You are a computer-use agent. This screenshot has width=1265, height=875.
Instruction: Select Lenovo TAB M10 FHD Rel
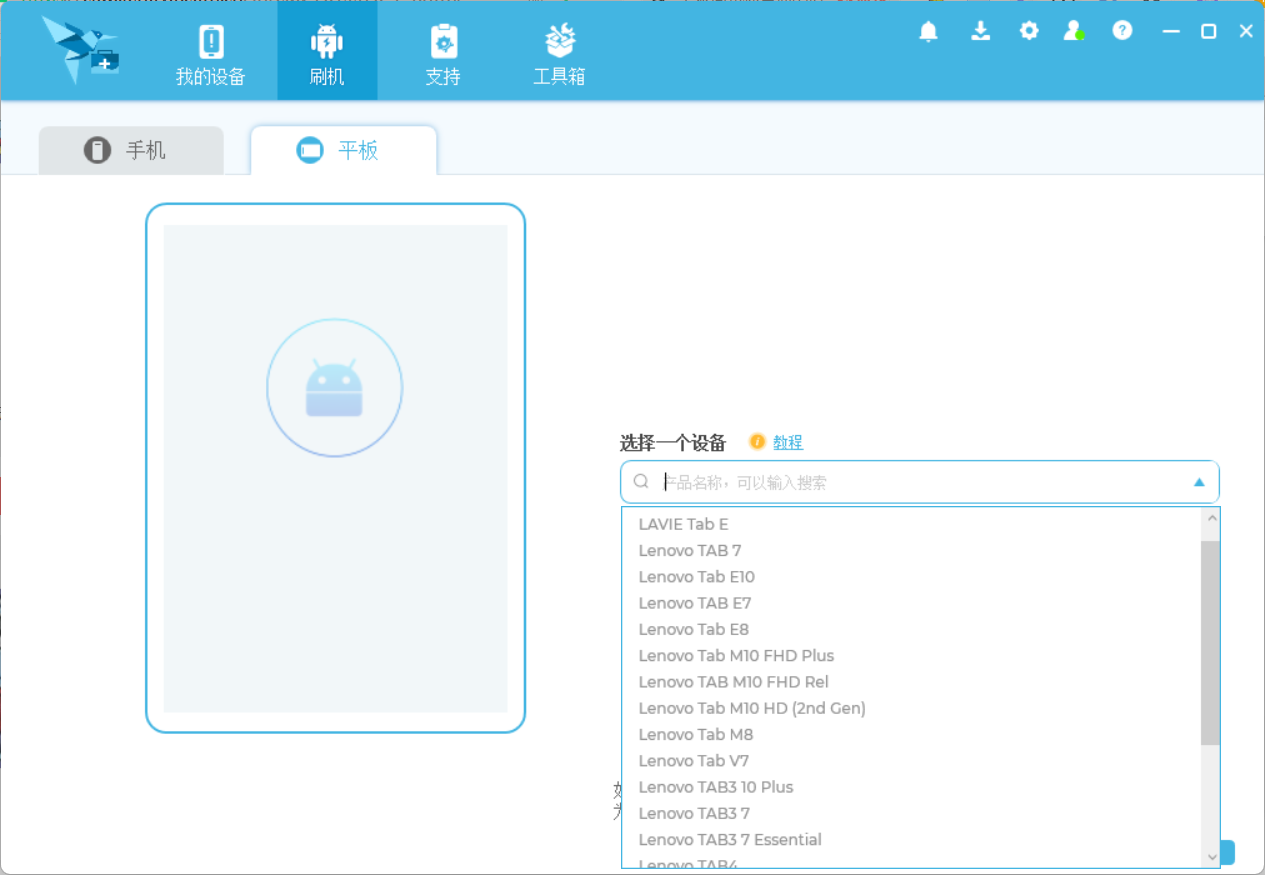(x=912, y=682)
